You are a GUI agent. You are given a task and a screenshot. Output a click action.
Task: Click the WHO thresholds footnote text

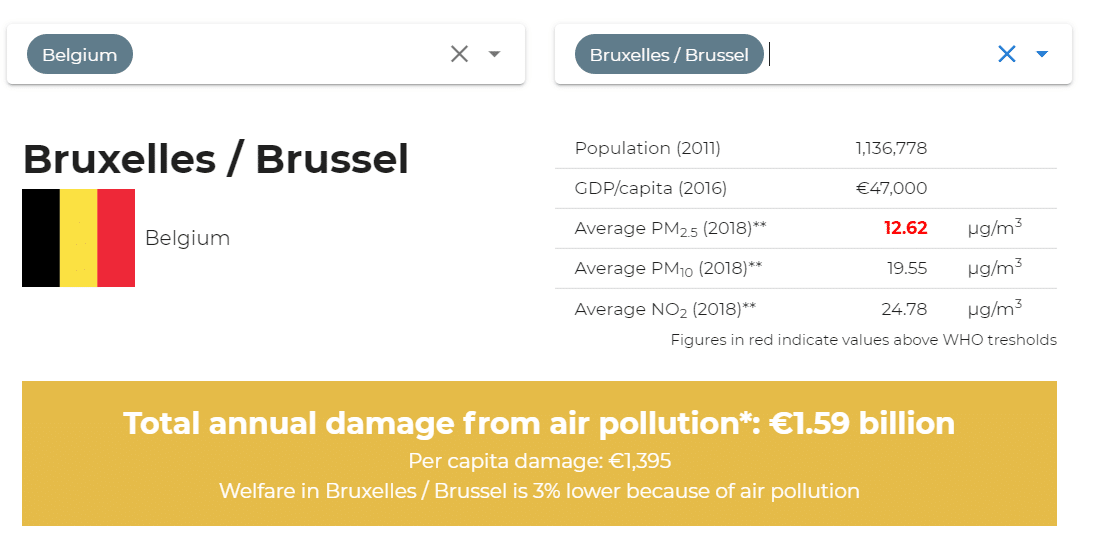point(863,340)
